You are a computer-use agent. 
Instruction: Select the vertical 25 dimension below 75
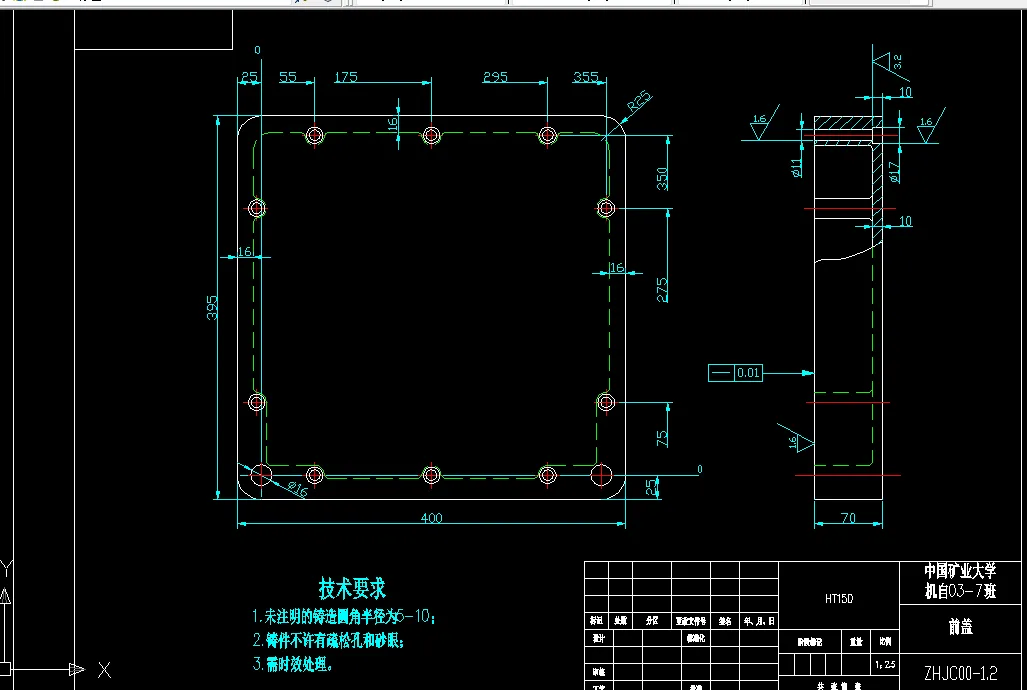point(650,486)
